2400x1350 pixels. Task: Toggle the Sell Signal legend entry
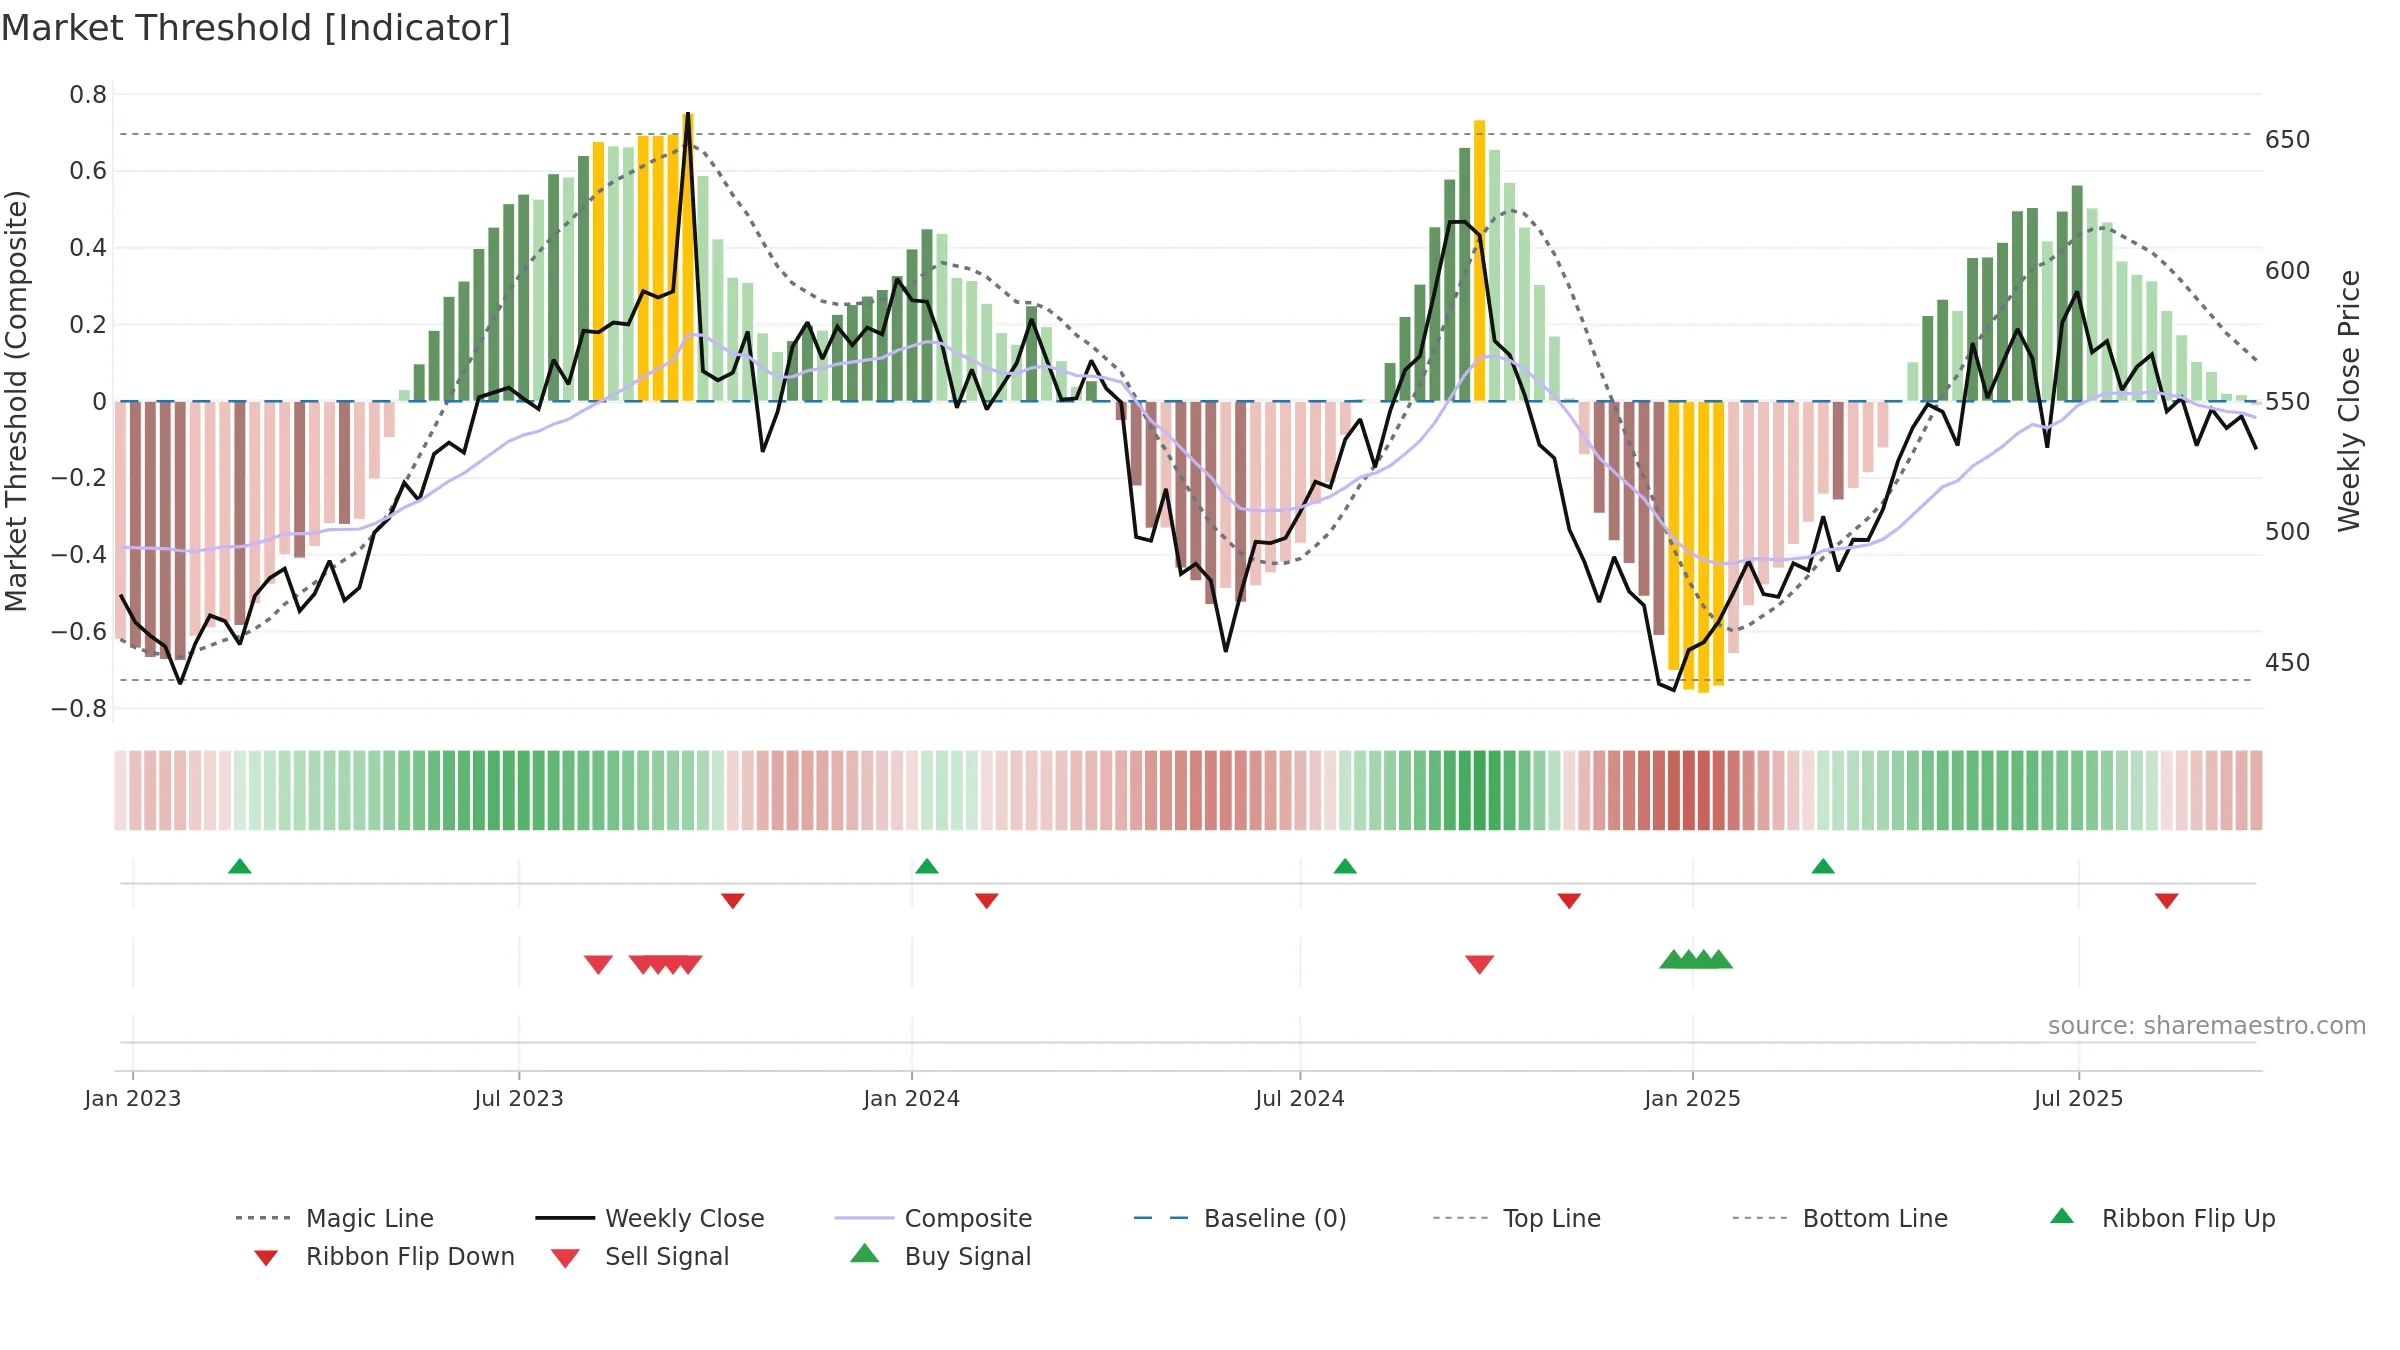(x=640, y=1256)
